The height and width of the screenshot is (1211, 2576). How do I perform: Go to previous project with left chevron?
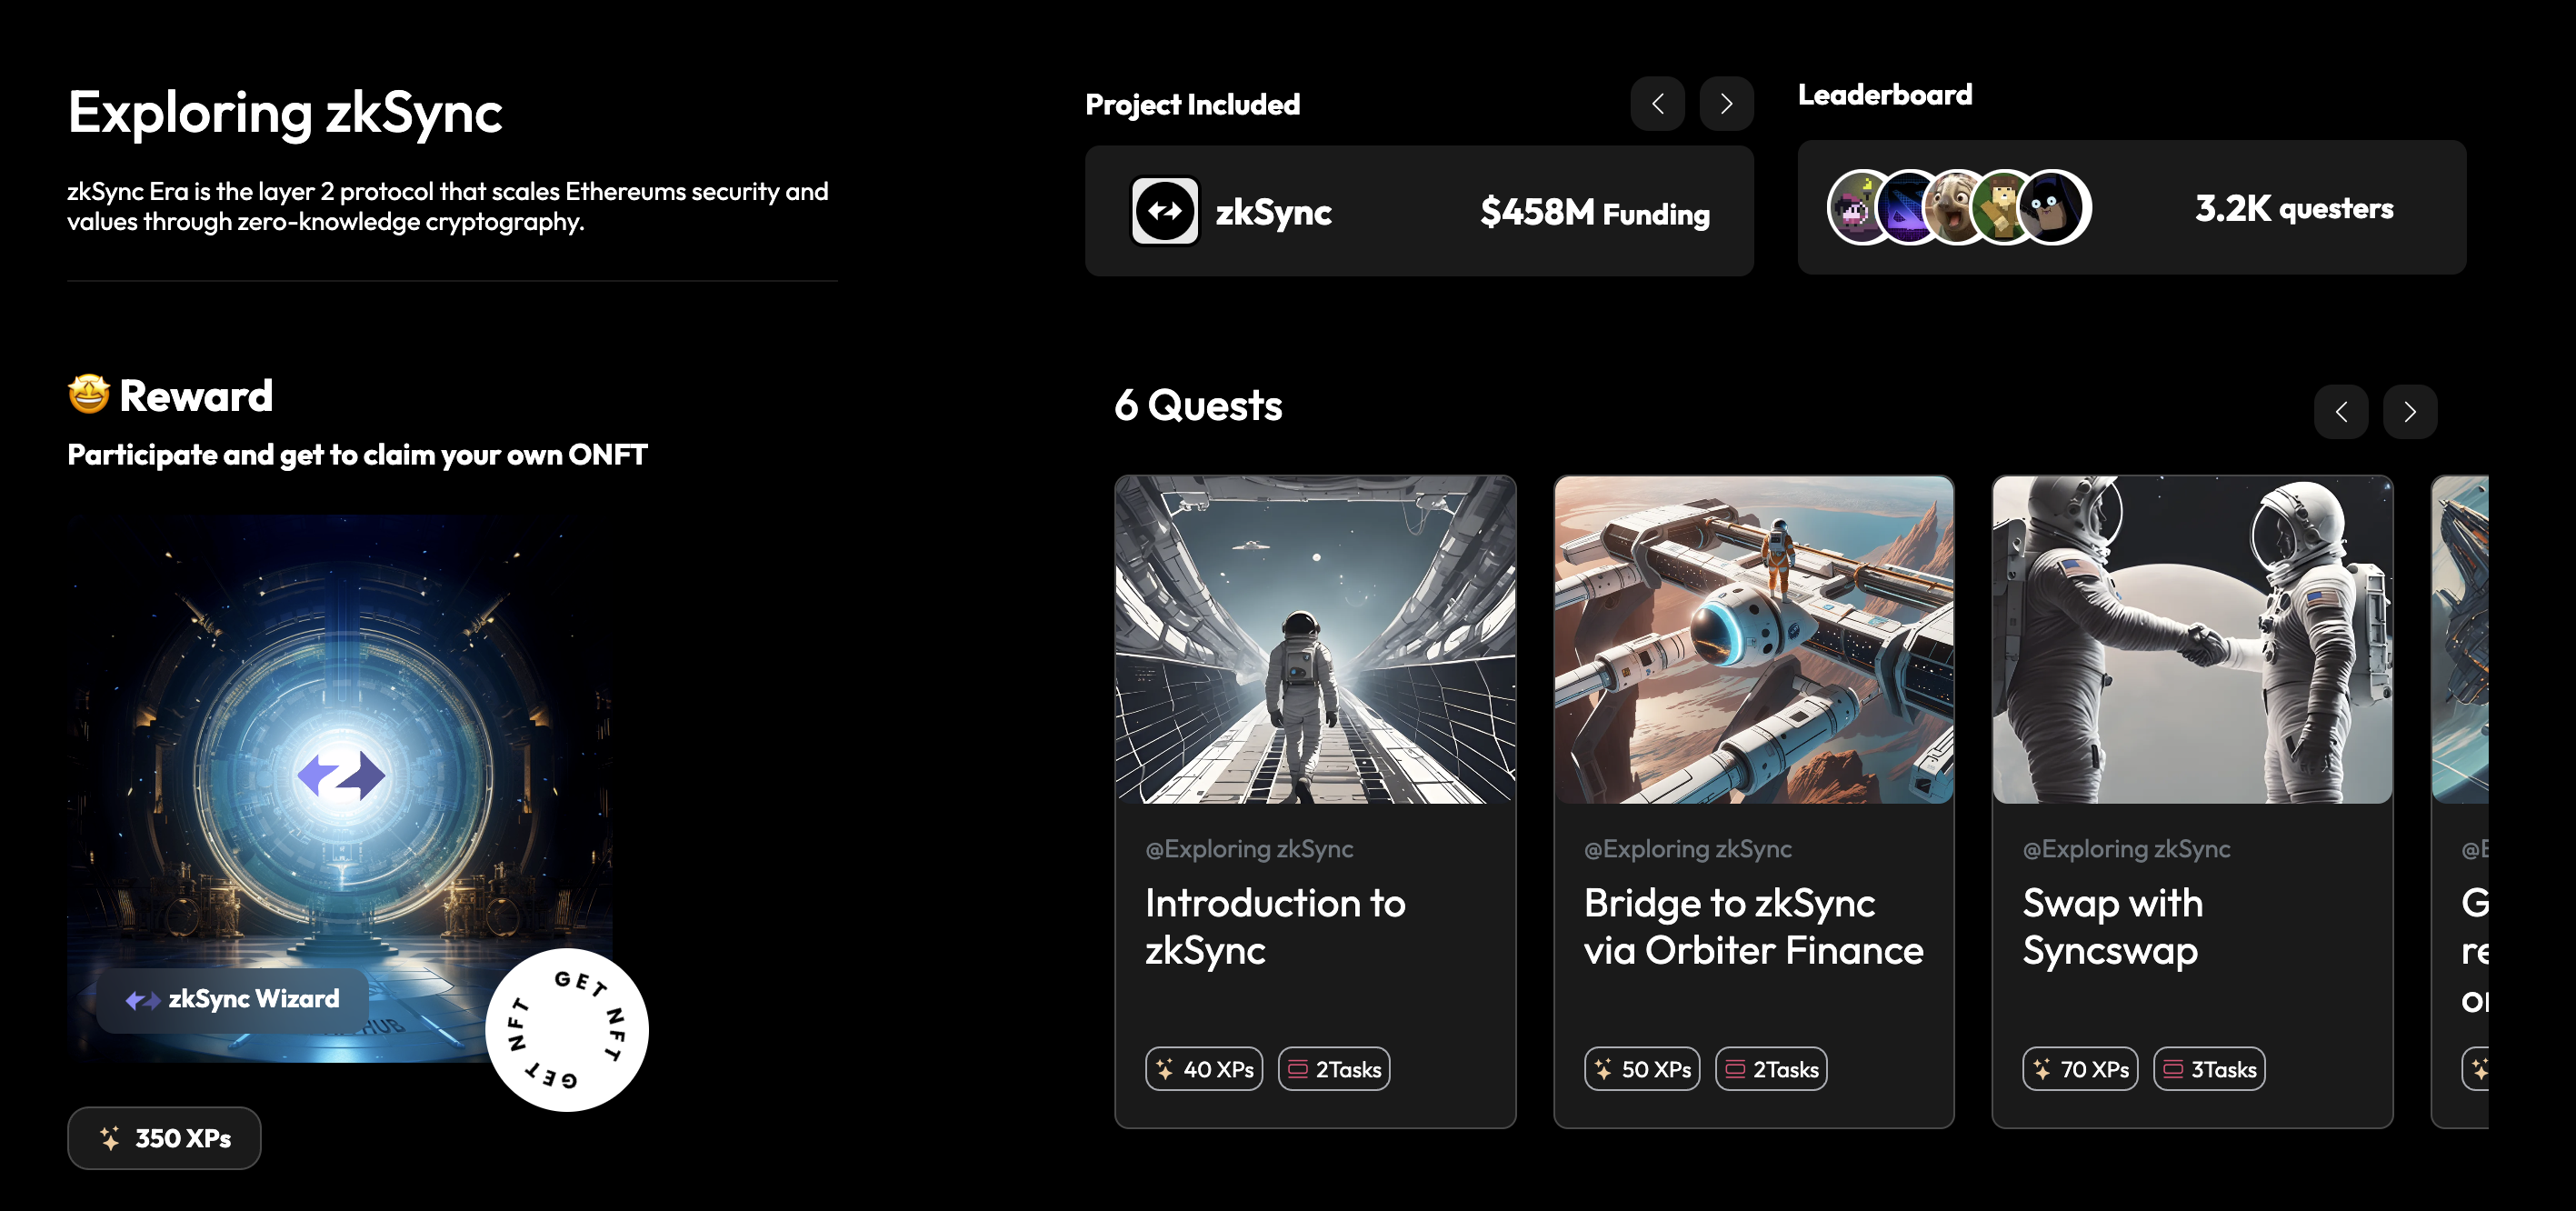click(1657, 104)
